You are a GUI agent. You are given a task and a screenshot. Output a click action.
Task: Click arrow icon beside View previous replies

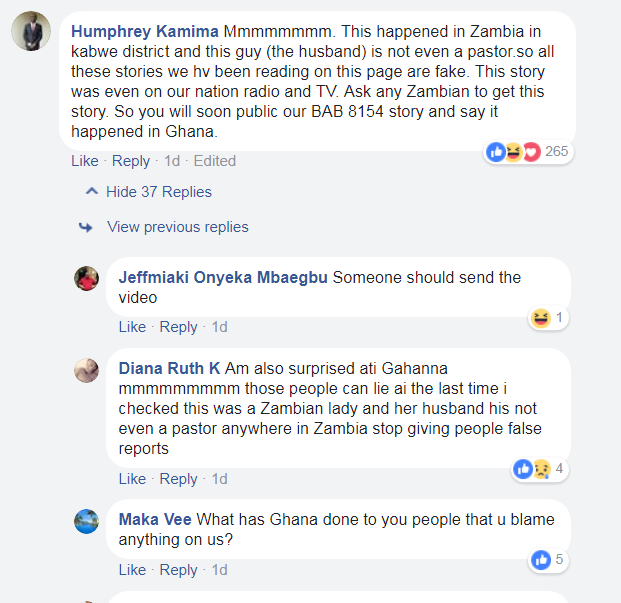click(86, 227)
